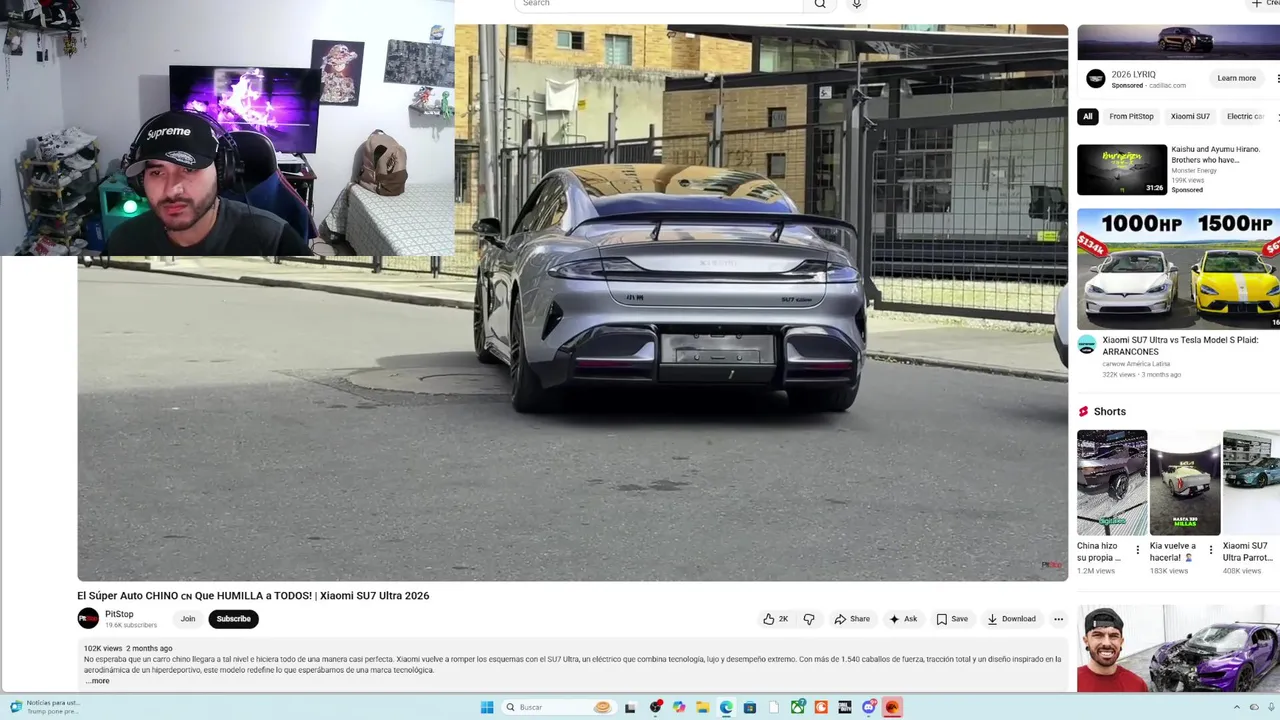
Task: Click the YouTube search input field
Action: click(658, 4)
